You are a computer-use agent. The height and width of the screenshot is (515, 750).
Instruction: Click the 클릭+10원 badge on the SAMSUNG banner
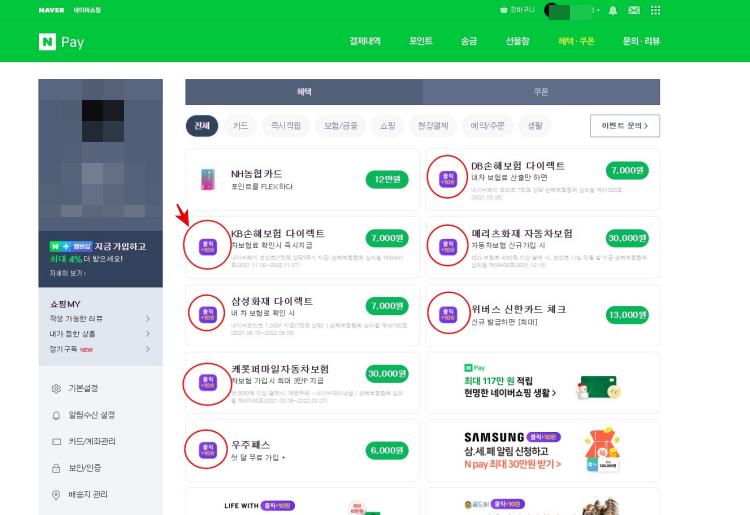click(543, 437)
